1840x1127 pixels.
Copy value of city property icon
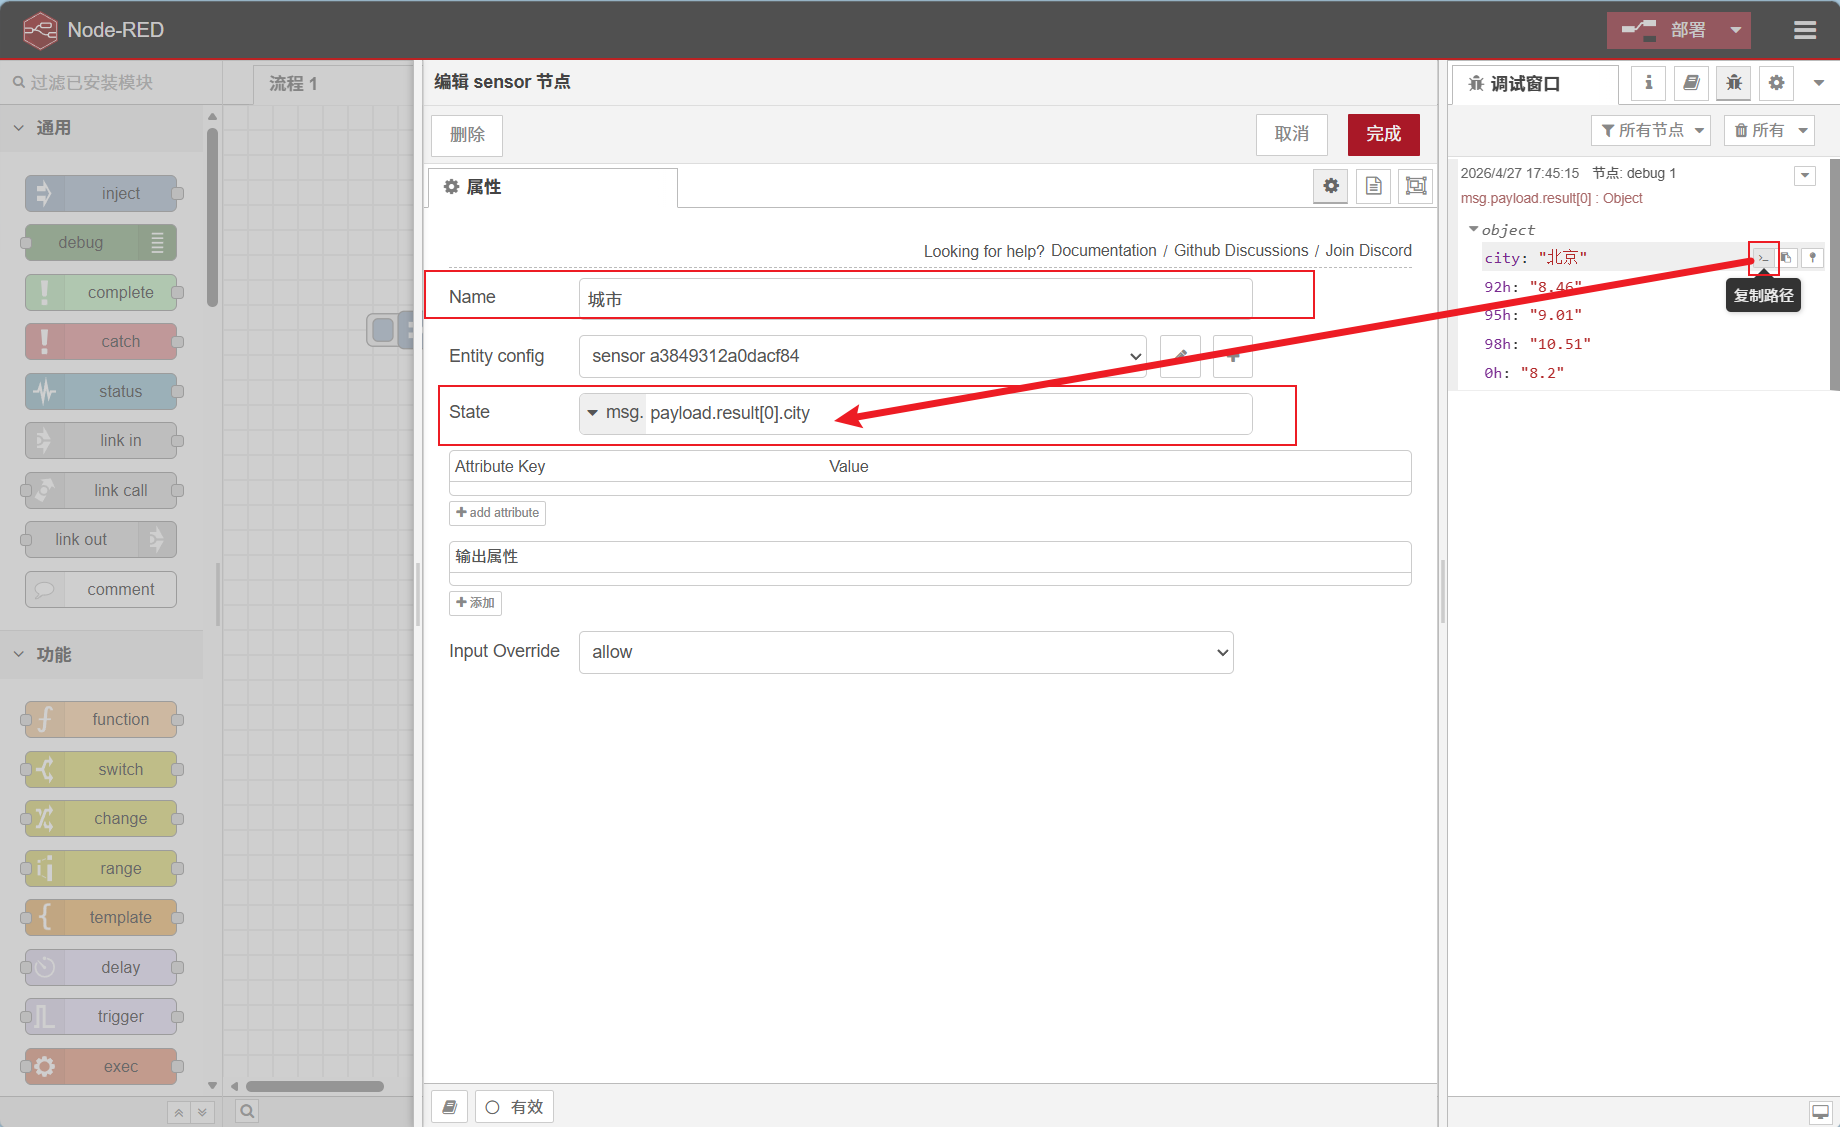click(x=1786, y=258)
